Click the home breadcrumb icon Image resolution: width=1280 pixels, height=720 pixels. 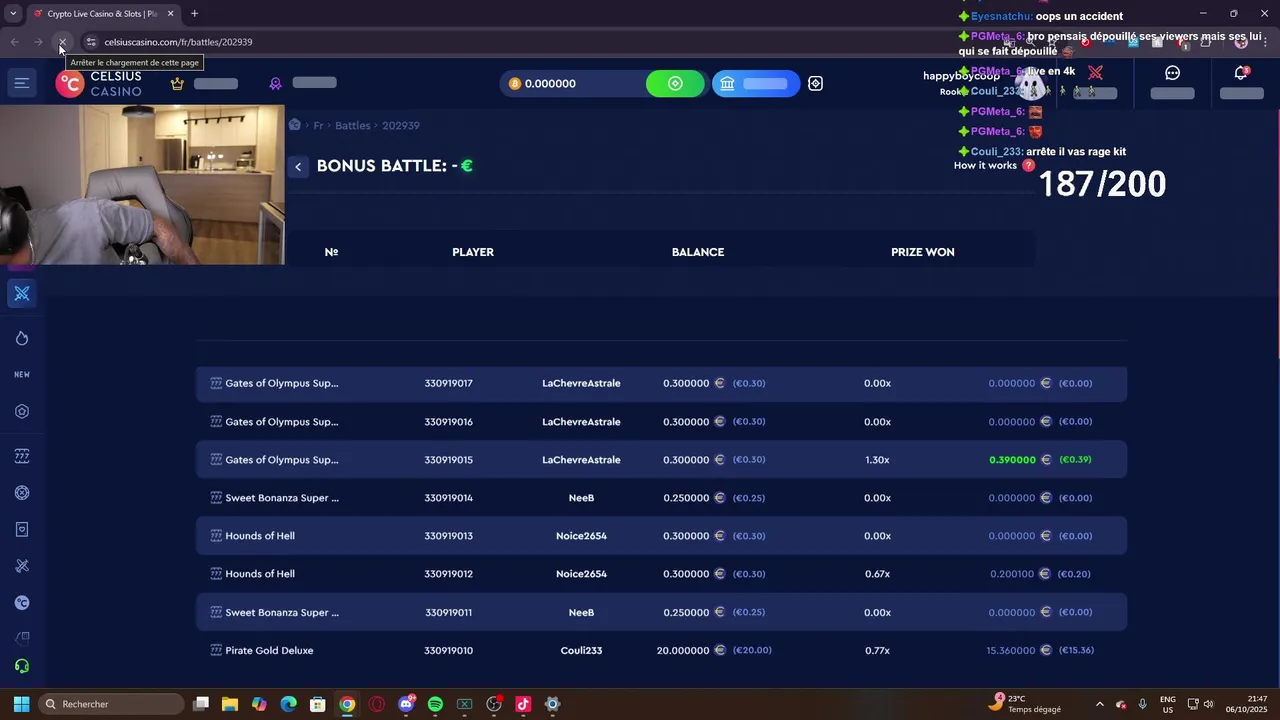pyautogui.click(x=295, y=125)
